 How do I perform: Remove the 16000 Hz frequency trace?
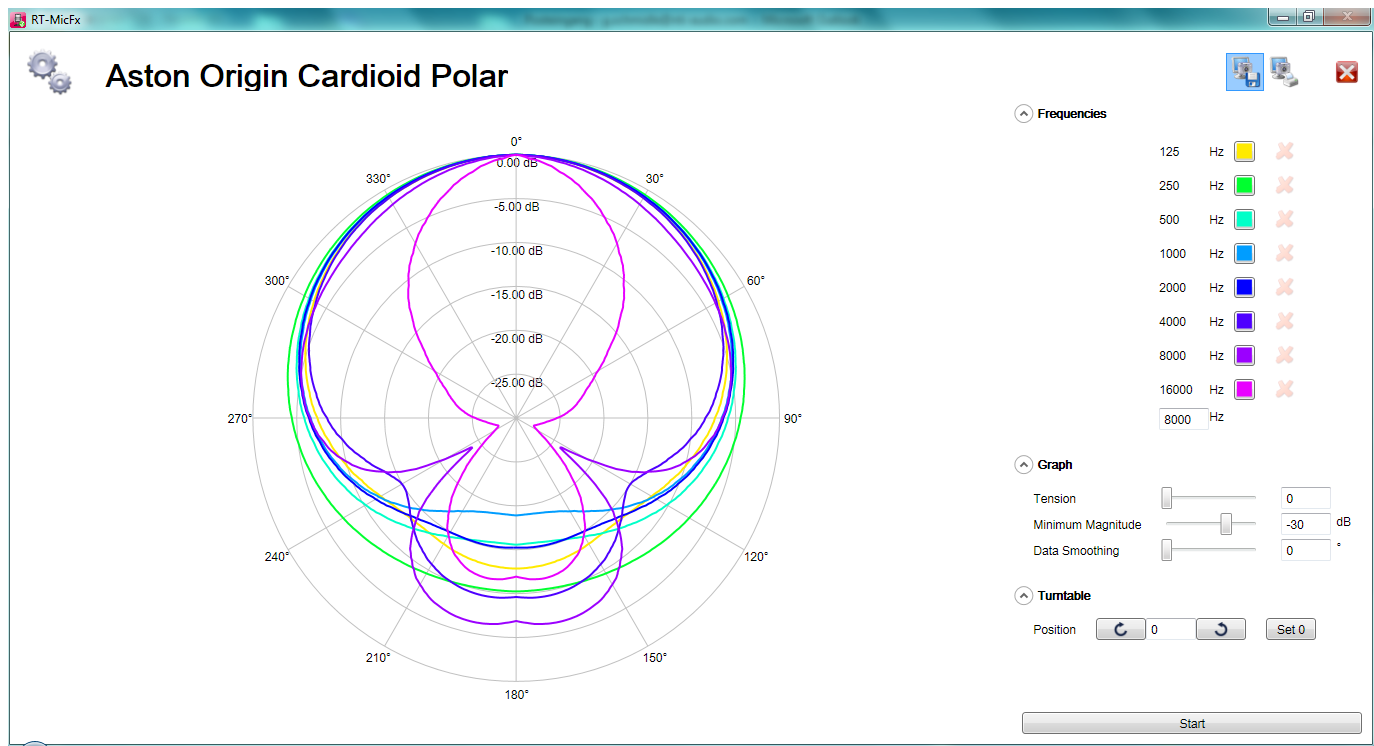click(1285, 390)
